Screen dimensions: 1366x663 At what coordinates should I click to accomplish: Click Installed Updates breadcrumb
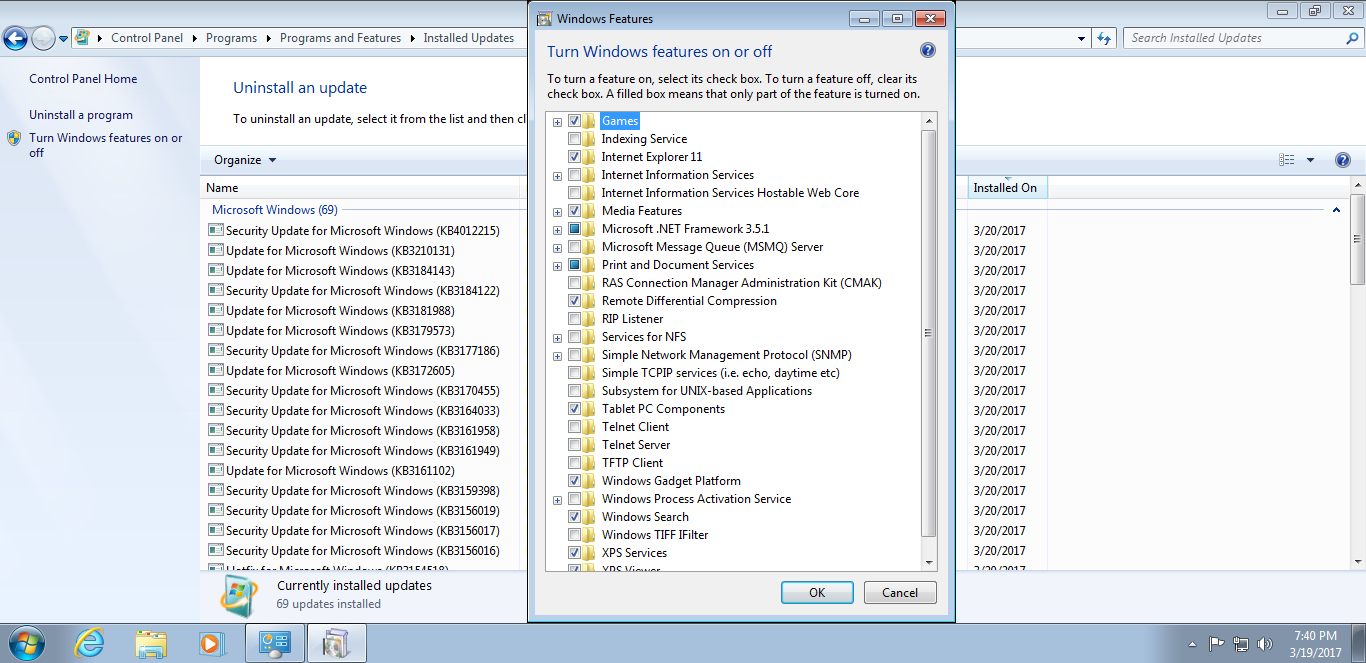point(468,38)
